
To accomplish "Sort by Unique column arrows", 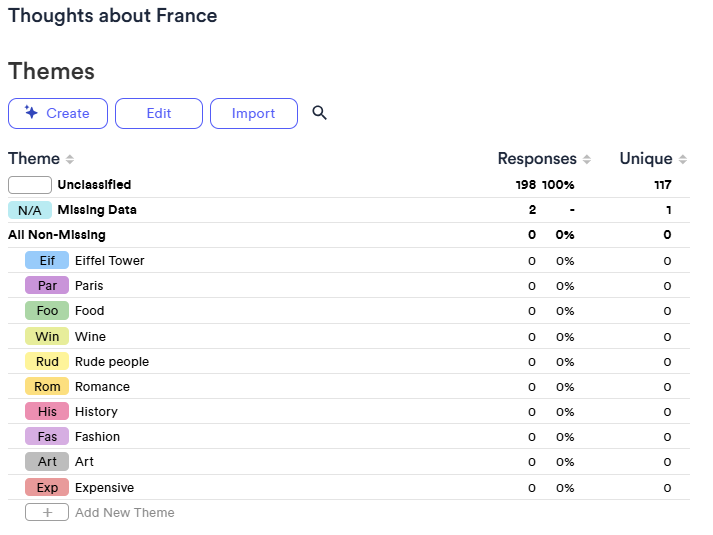I will pyautogui.click(x=683, y=159).
